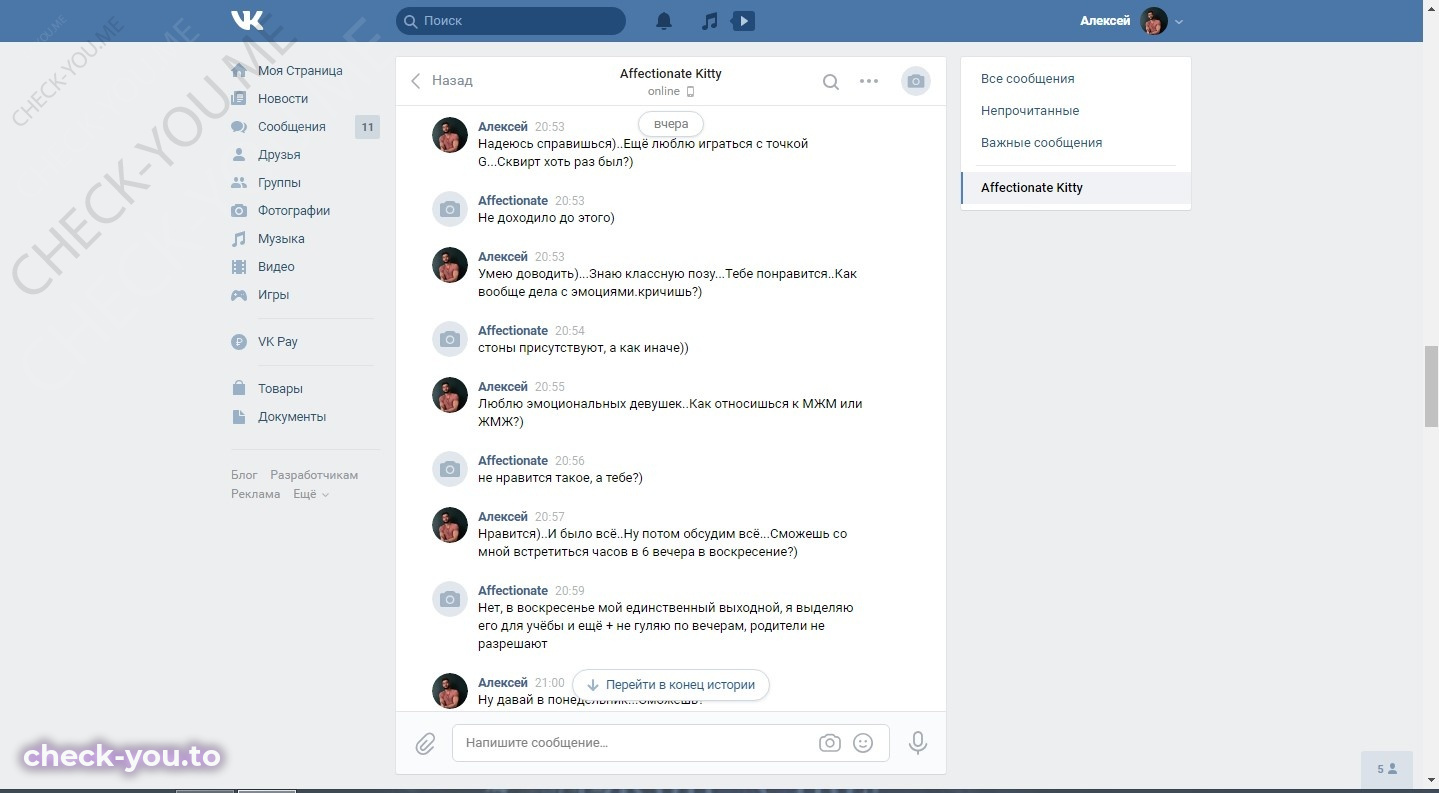
Task: Click the Алексей sender name at 20:55
Action: point(503,386)
